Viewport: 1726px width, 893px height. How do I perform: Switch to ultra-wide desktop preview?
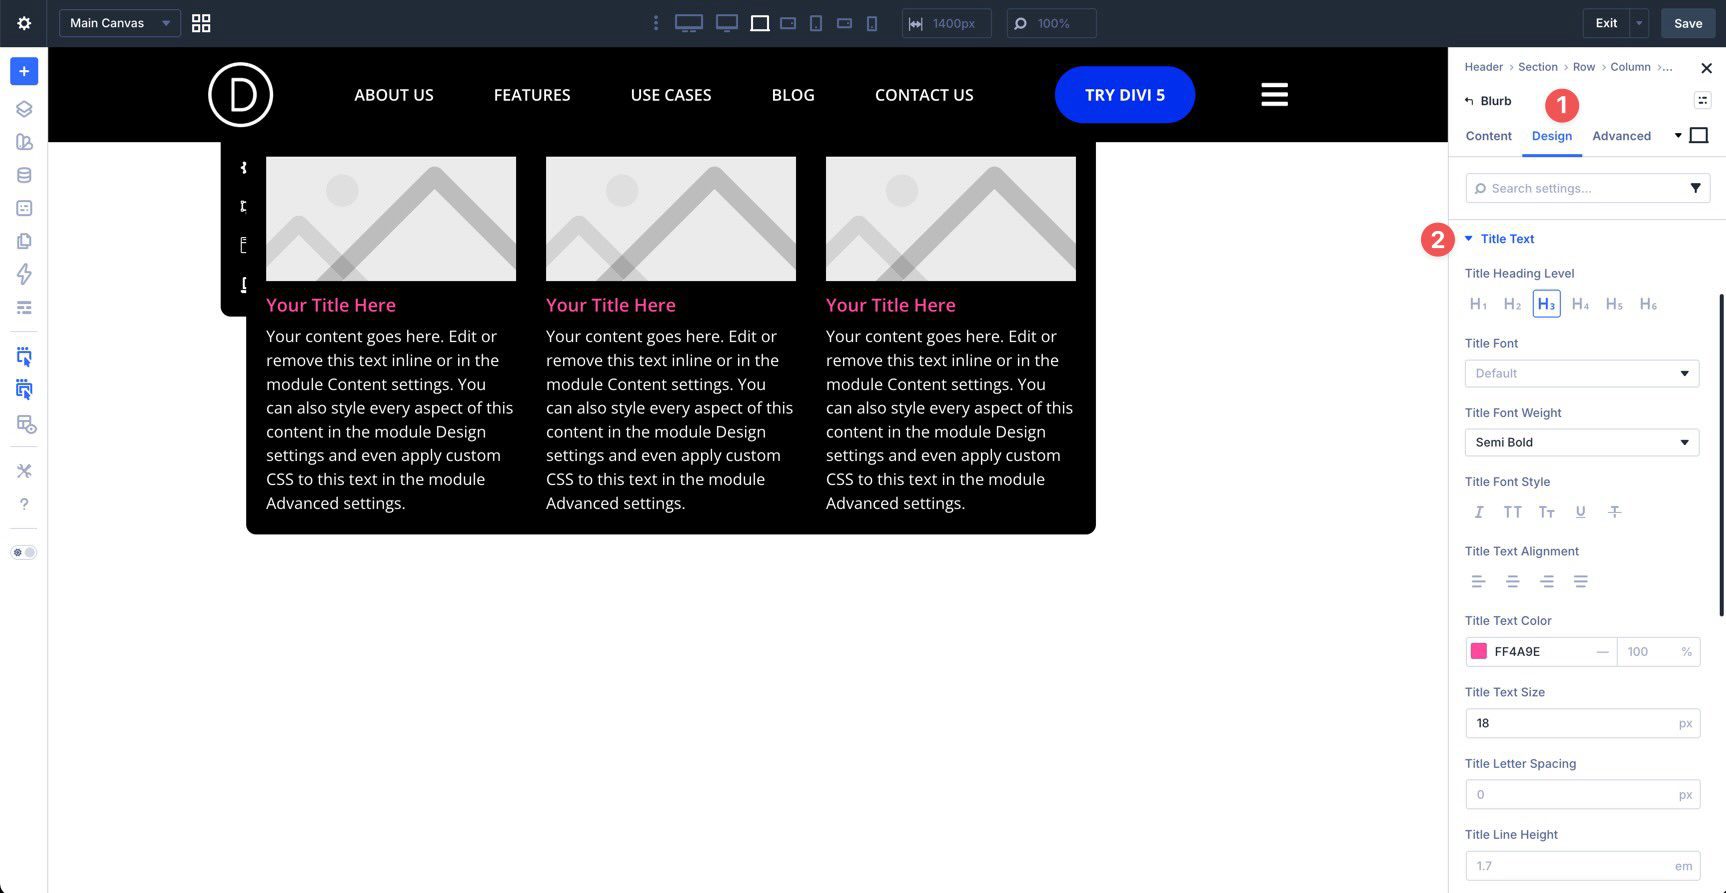point(689,23)
